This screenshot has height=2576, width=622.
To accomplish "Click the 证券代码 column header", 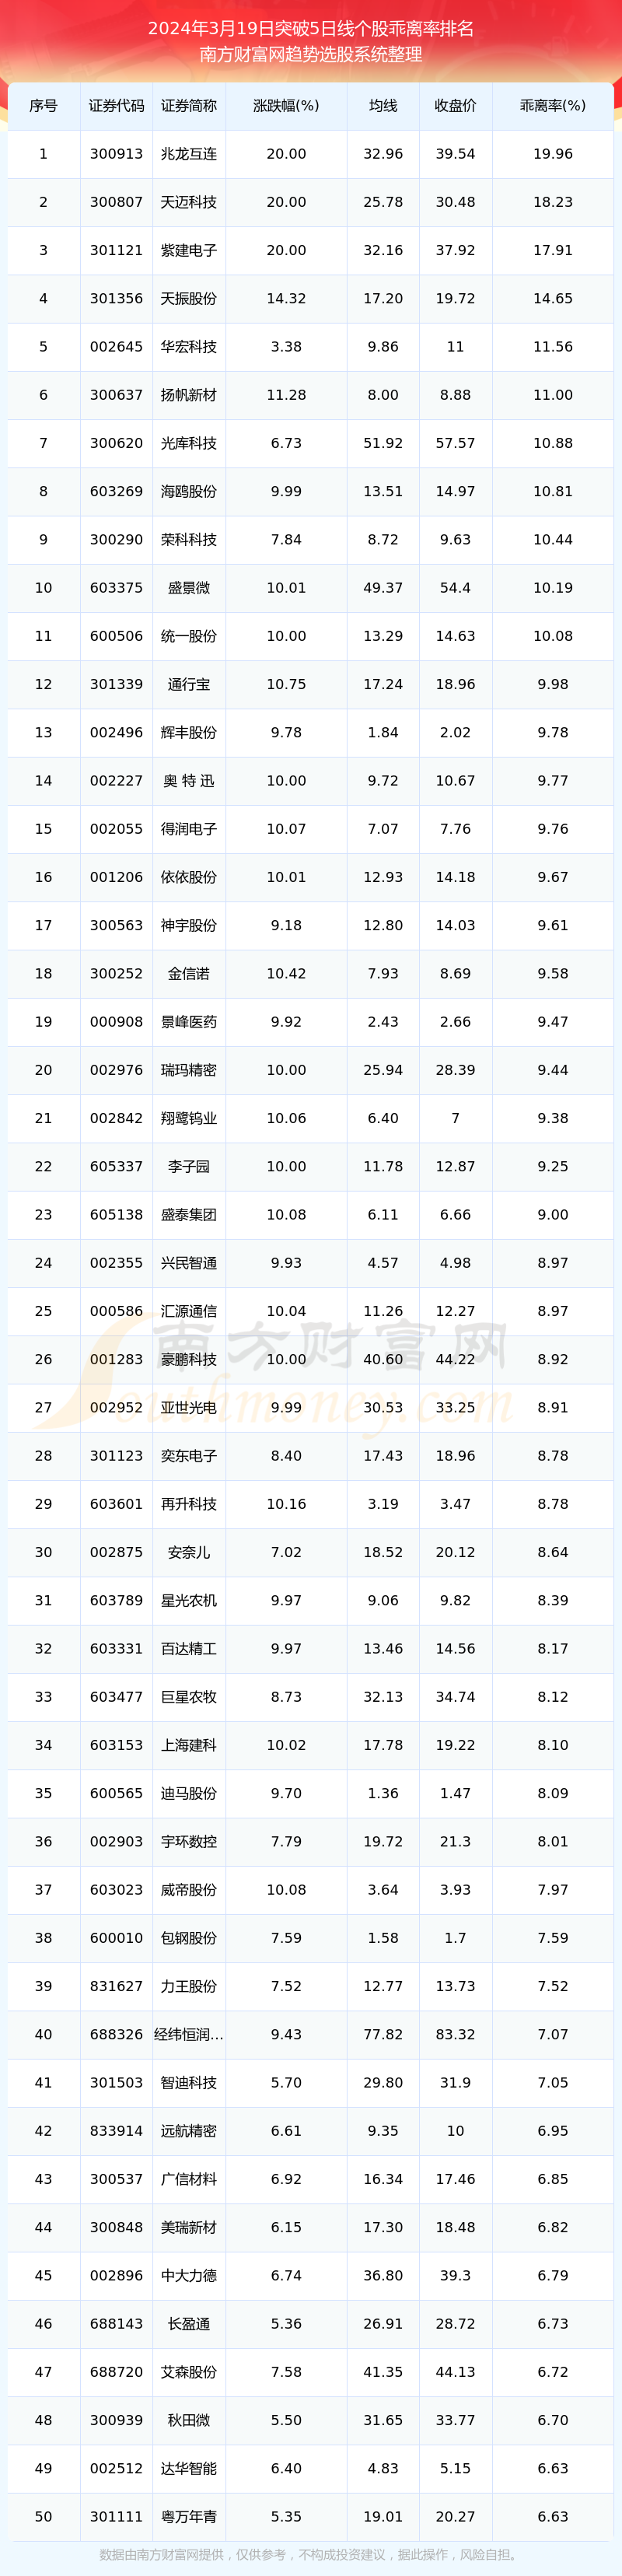I will 116,106.
